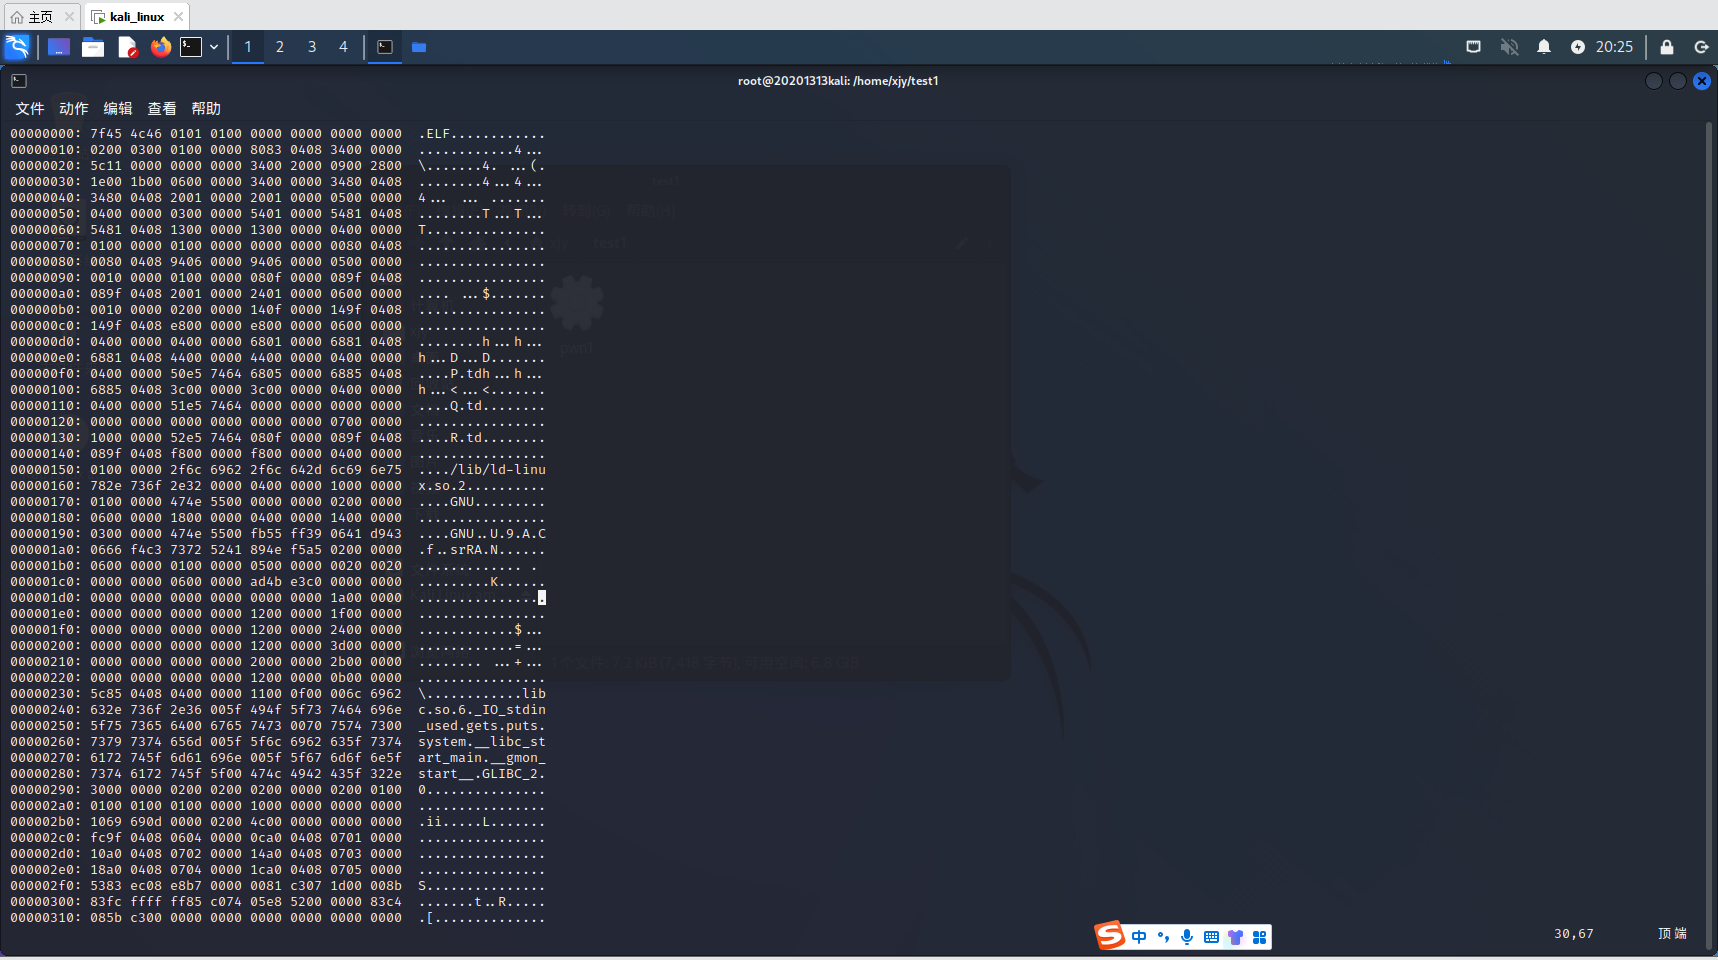Click the log out panel icon
The width and height of the screenshot is (1718, 960).
(x=1701, y=47)
